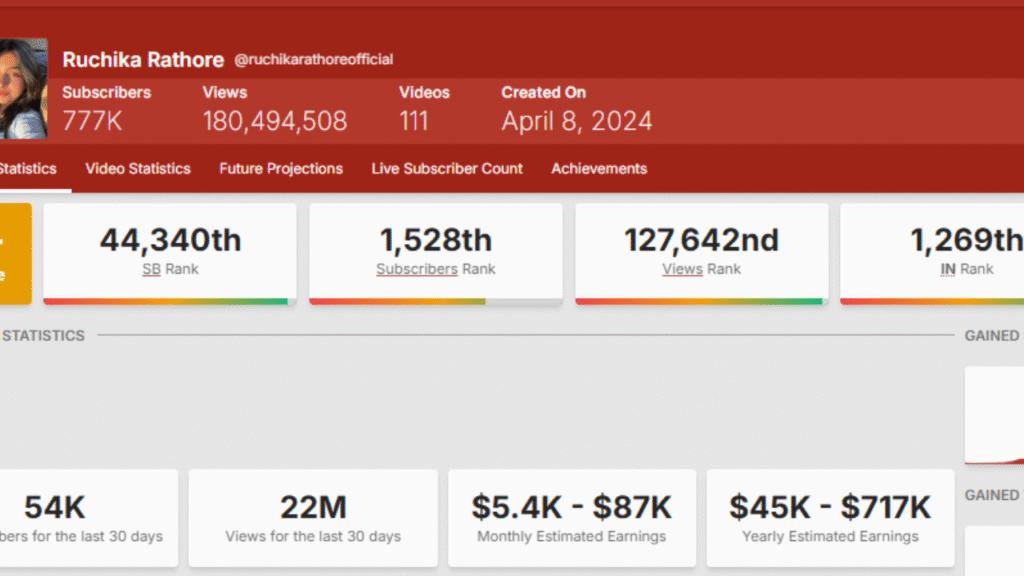This screenshot has width=1024, height=576.
Task: Open the 1,269th IN Rank card
Action: coord(932,253)
